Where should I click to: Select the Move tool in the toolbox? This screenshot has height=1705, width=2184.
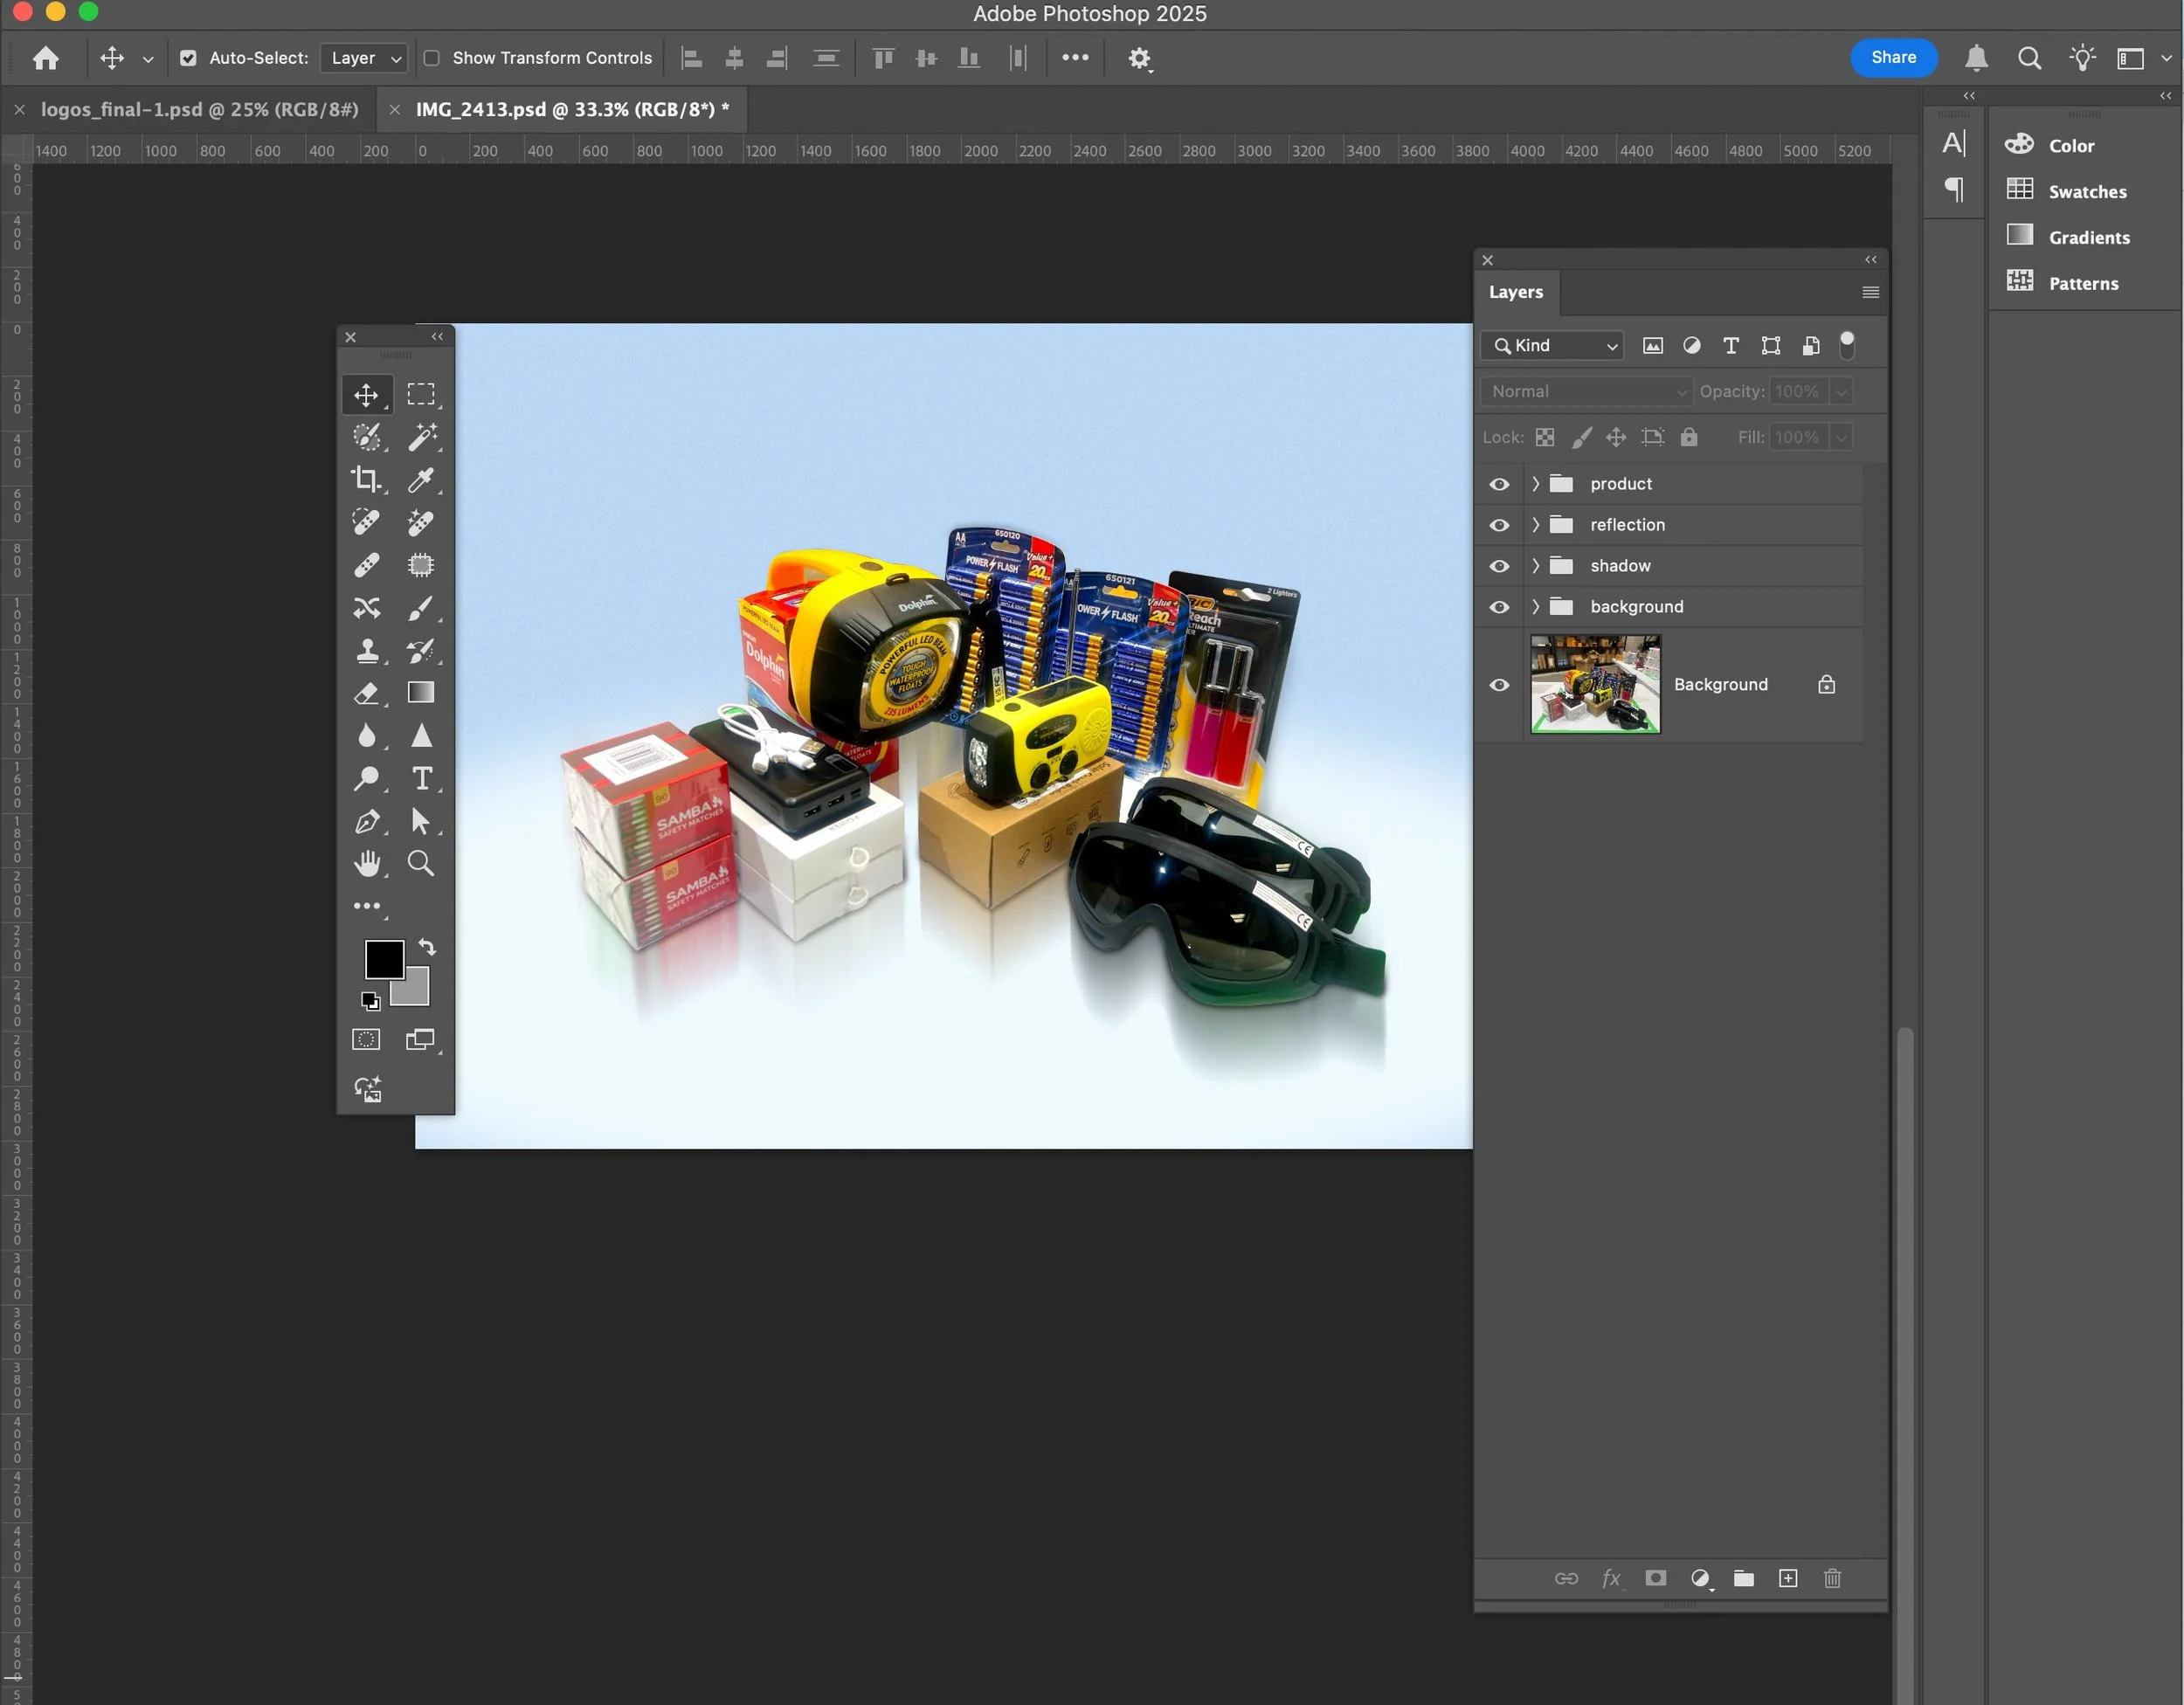pyautogui.click(x=366, y=395)
